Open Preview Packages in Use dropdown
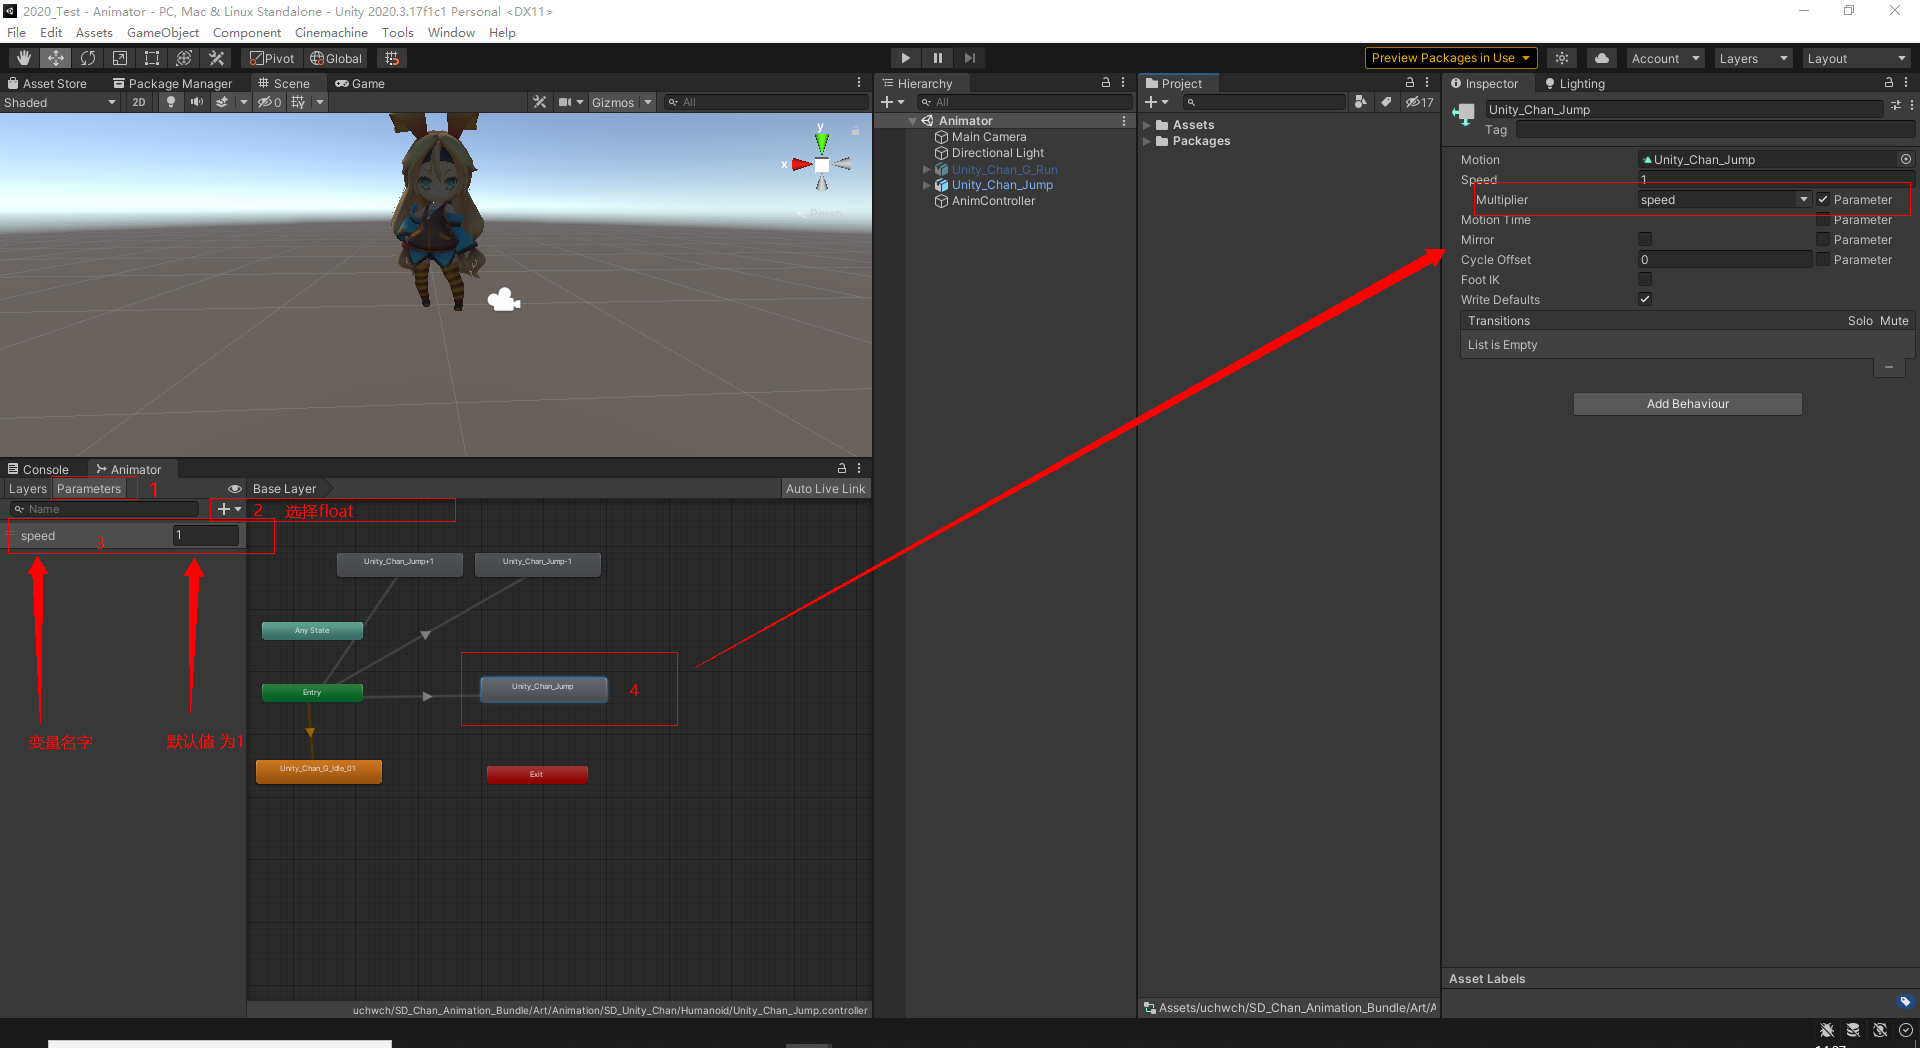This screenshot has width=1920, height=1048. (x=1450, y=58)
